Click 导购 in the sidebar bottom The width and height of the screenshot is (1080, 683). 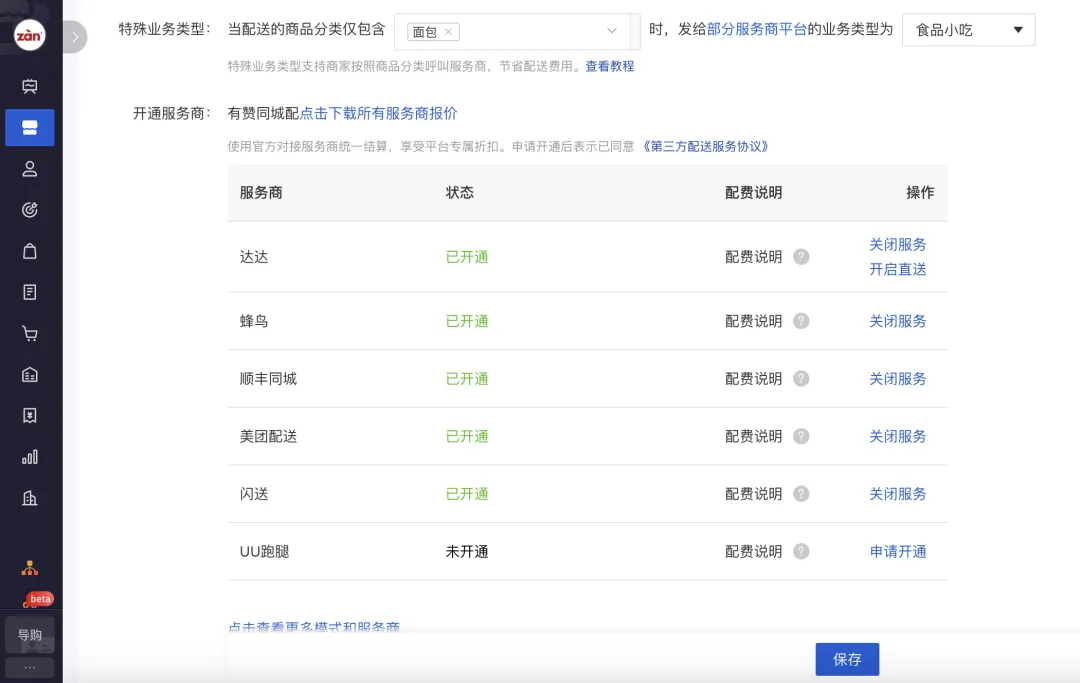[30, 635]
